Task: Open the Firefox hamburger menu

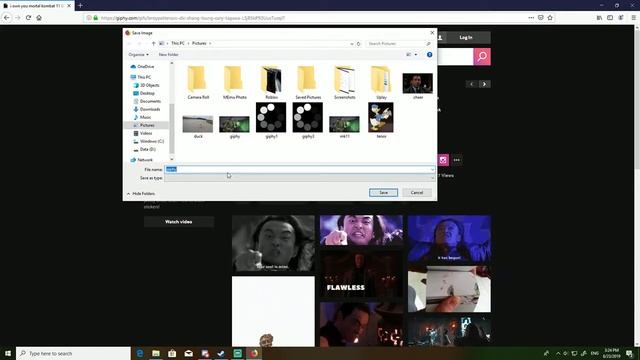Action: click(634, 18)
